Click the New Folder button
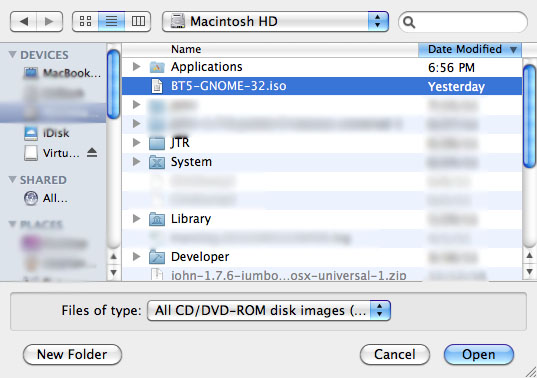The image size is (537, 378). tap(72, 354)
